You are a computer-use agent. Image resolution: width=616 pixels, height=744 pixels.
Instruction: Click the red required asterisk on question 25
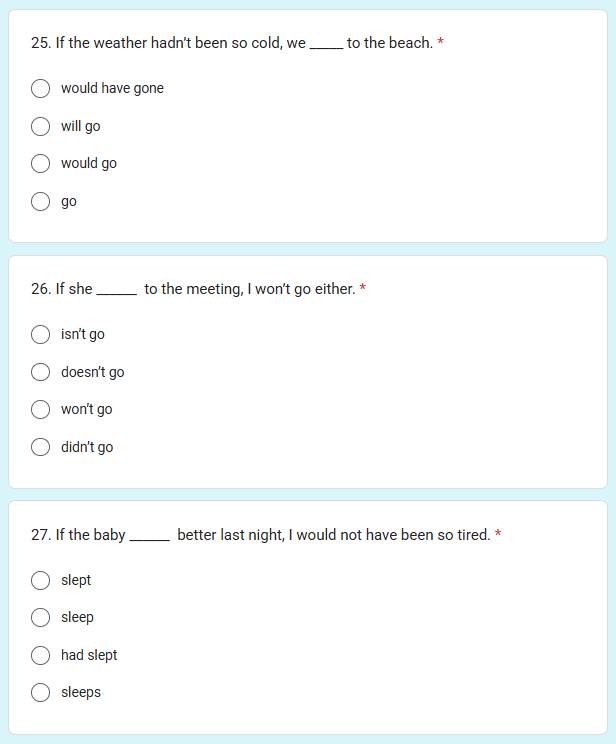tap(440, 41)
